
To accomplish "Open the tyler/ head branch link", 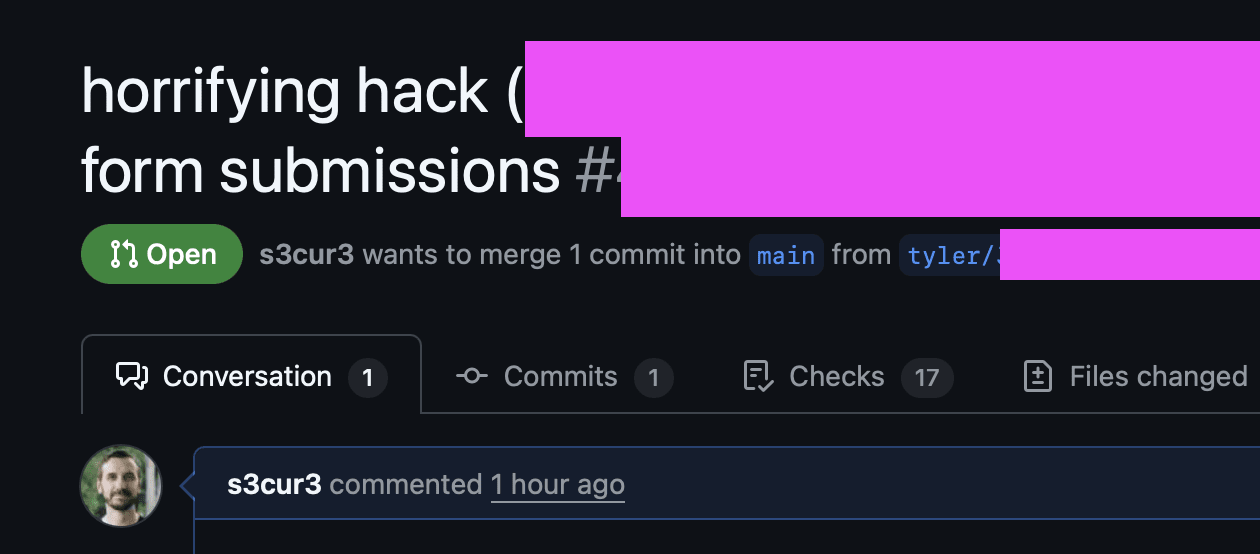I will (x=950, y=255).
